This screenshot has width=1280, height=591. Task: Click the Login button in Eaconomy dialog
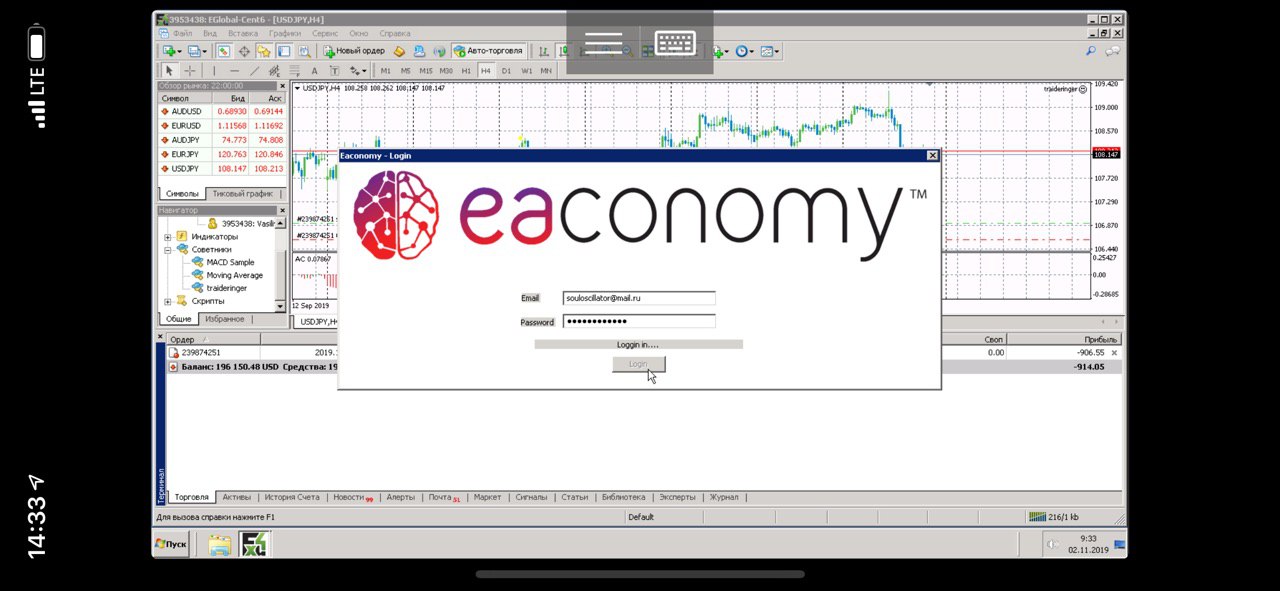tap(638, 365)
